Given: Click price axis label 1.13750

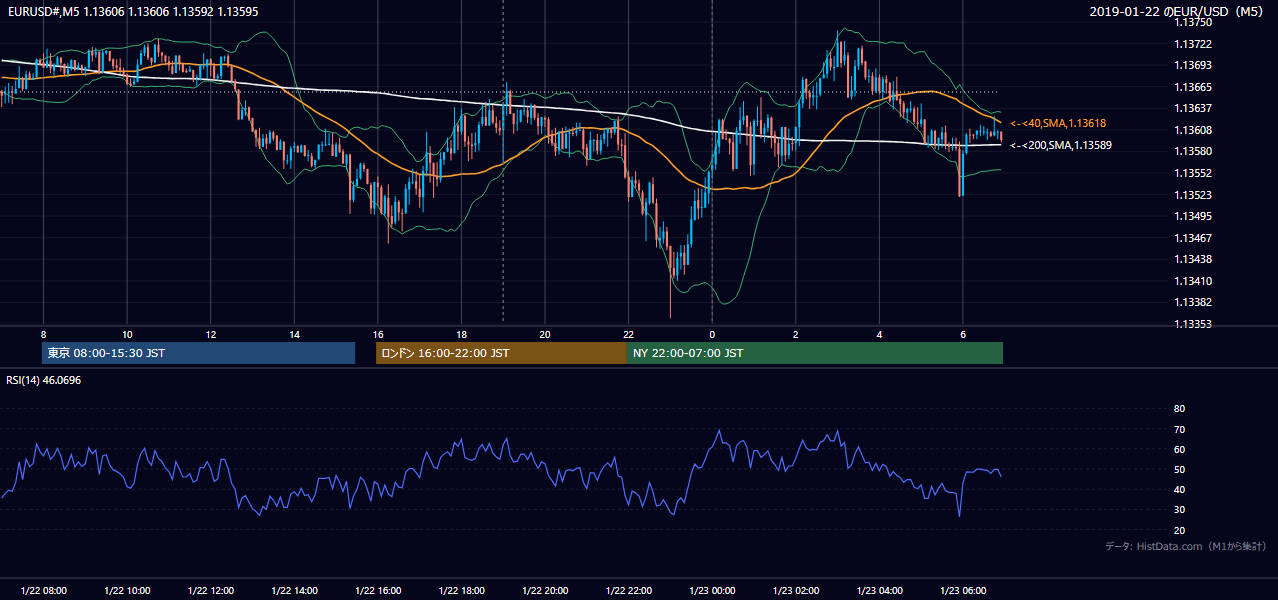Looking at the screenshot, I should click(x=1193, y=22).
